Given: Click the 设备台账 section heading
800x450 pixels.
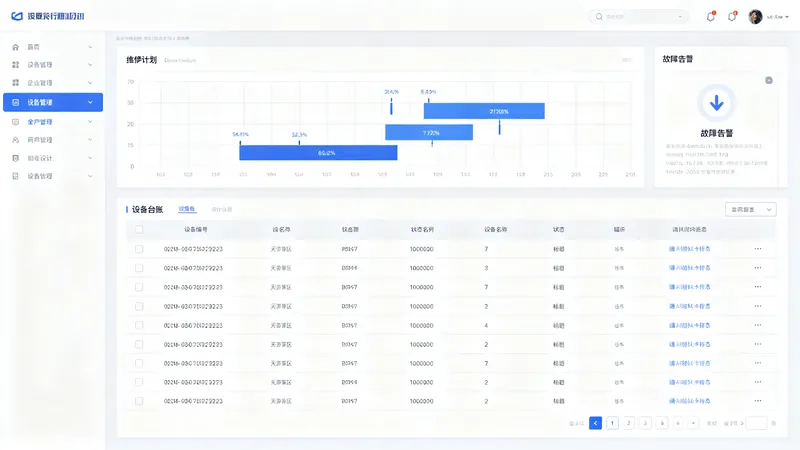Looking at the screenshot, I should coord(147,210).
